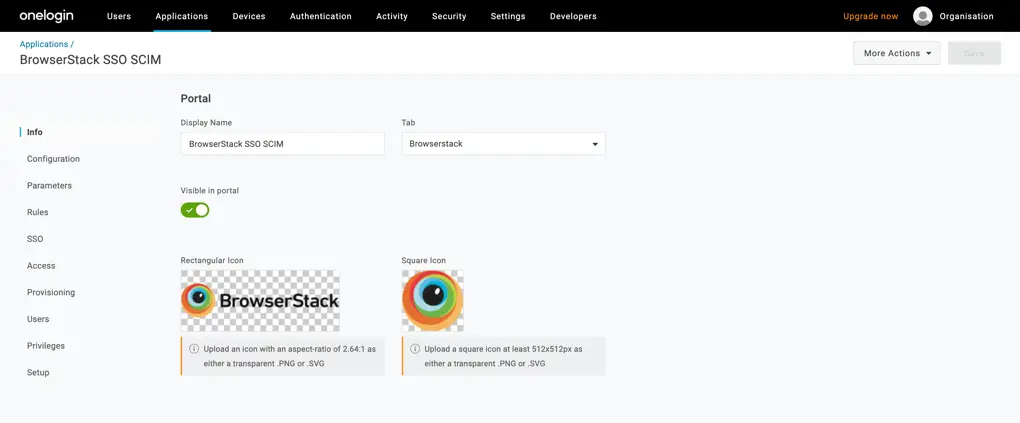Open the Users top menu

[x=119, y=16]
